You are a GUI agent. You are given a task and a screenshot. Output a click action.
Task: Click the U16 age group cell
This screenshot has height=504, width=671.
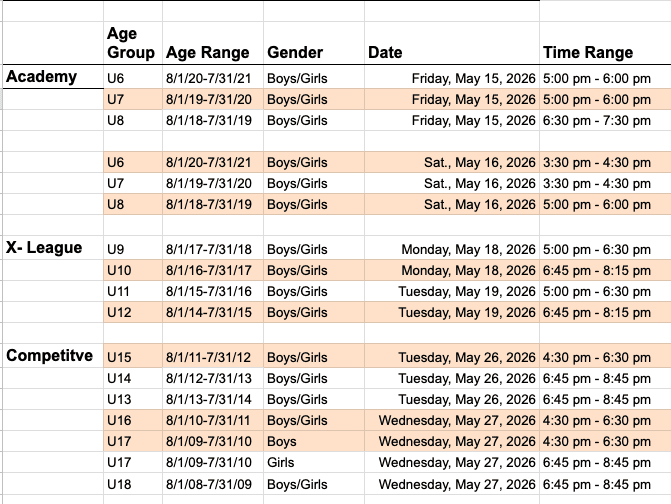pyautogui.click(x=121, y=421)
